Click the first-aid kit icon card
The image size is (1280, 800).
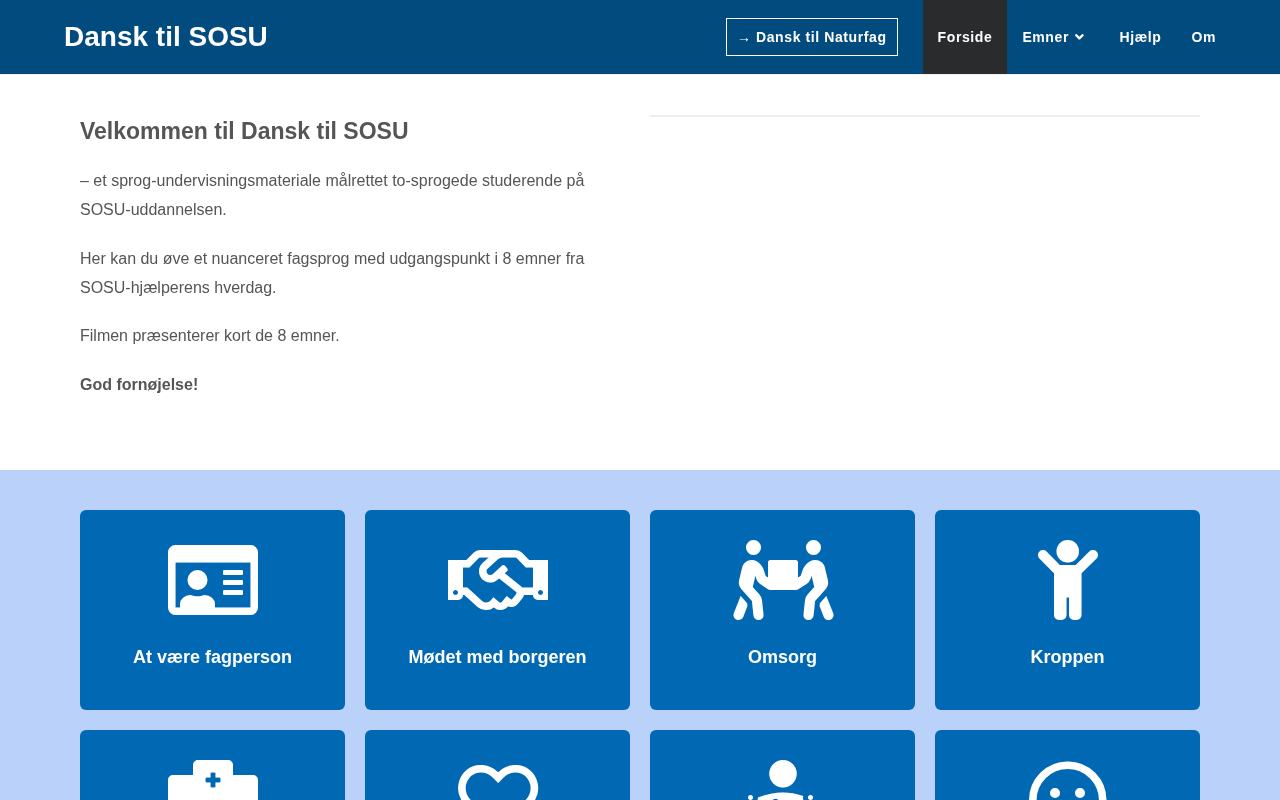point(212,765)
